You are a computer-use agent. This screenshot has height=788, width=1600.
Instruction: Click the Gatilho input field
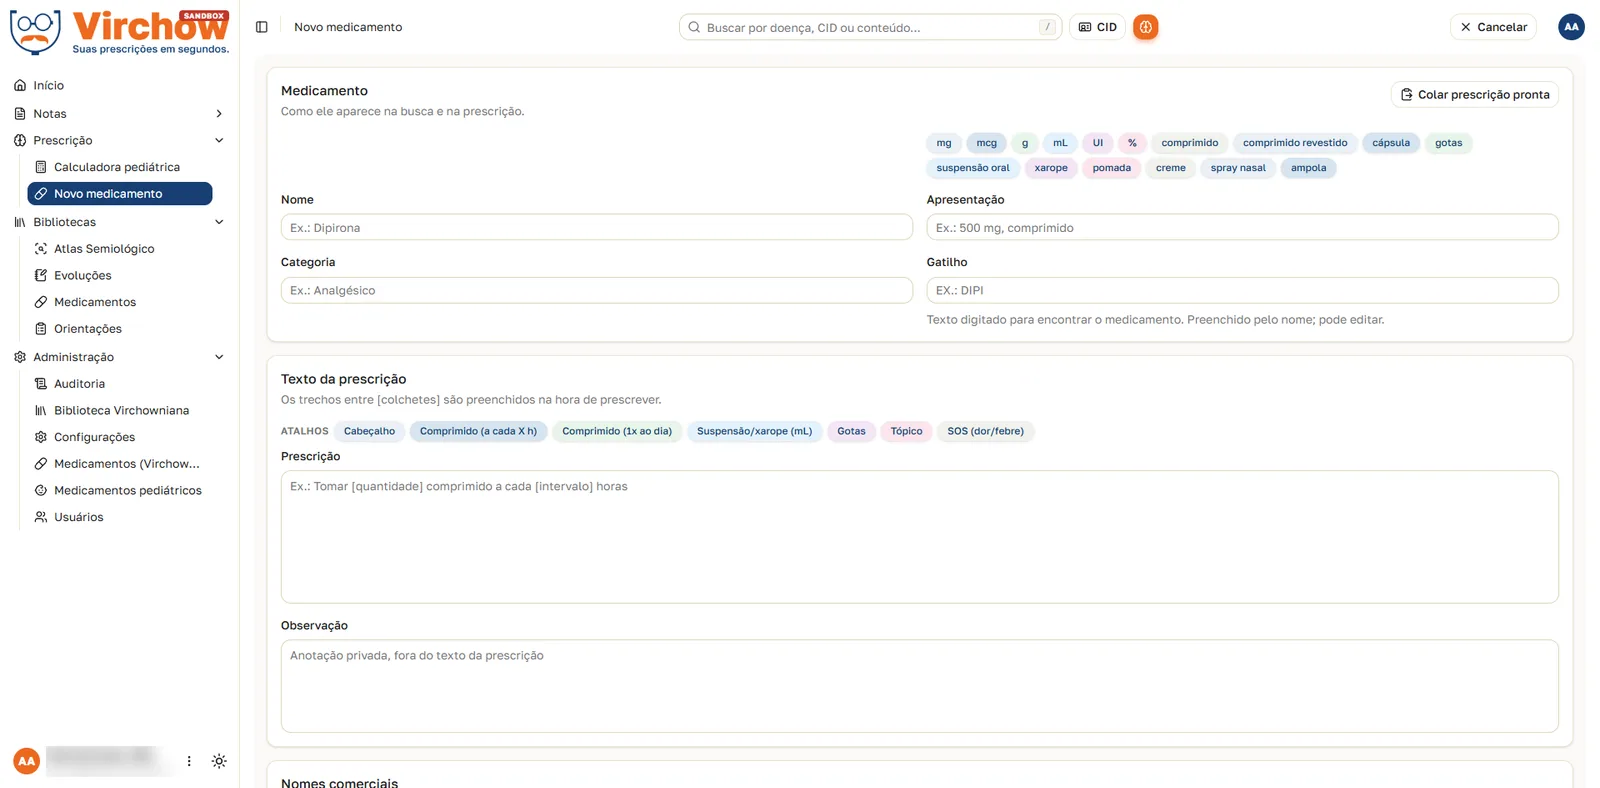click(x=1242, y=291)
